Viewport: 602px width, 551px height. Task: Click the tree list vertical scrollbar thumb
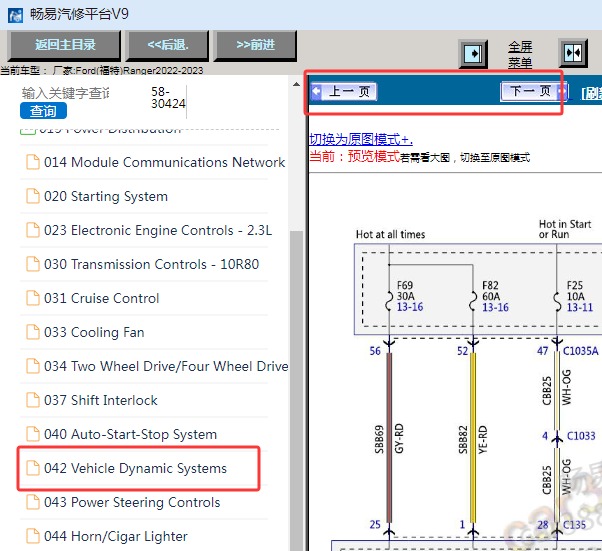[296, 390]
